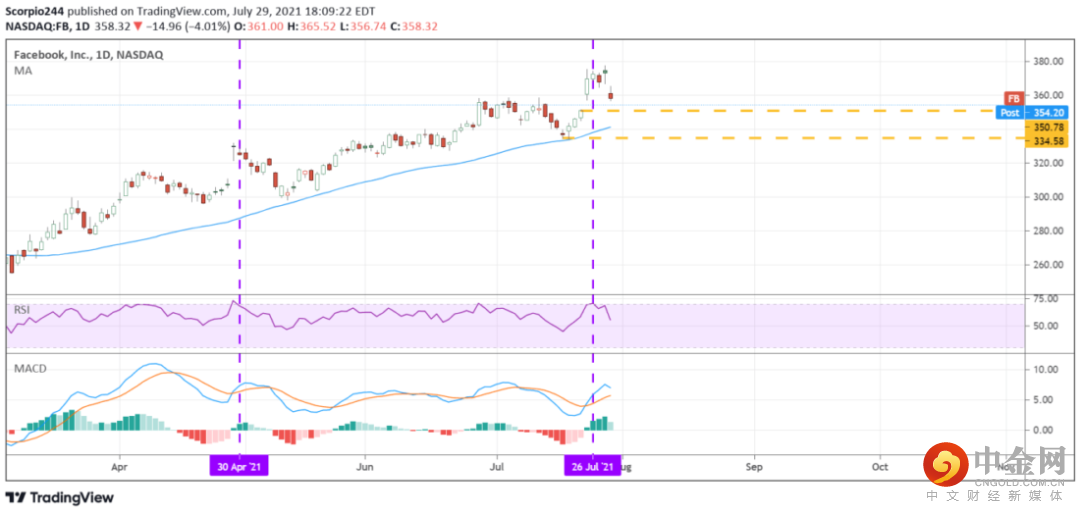This screenshot has width=1080, height=514.
Task: Click the TradingView logo at bottom left
Action: (60, 497)
